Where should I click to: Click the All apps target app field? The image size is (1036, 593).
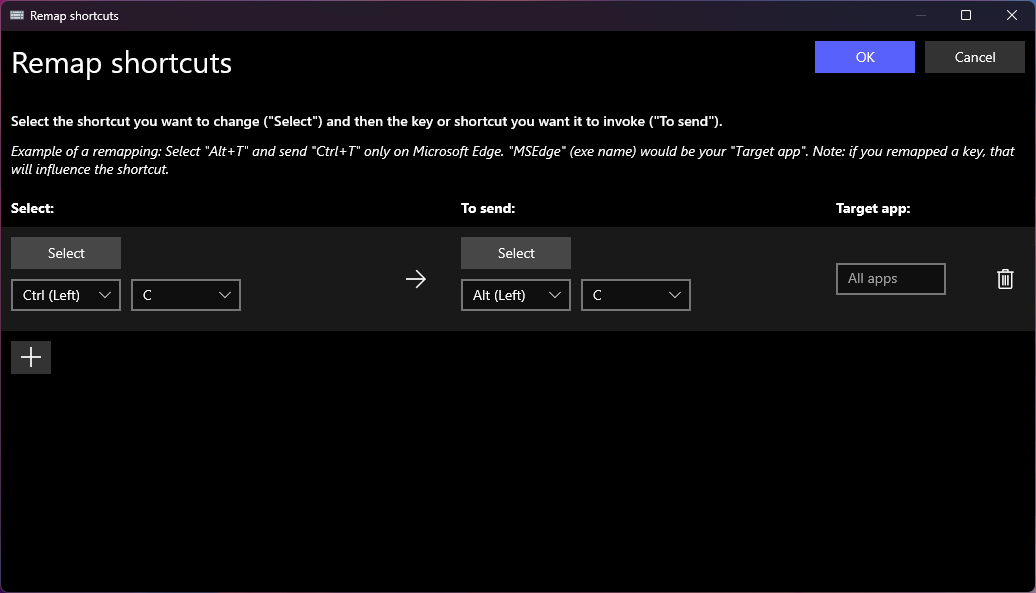890,279
